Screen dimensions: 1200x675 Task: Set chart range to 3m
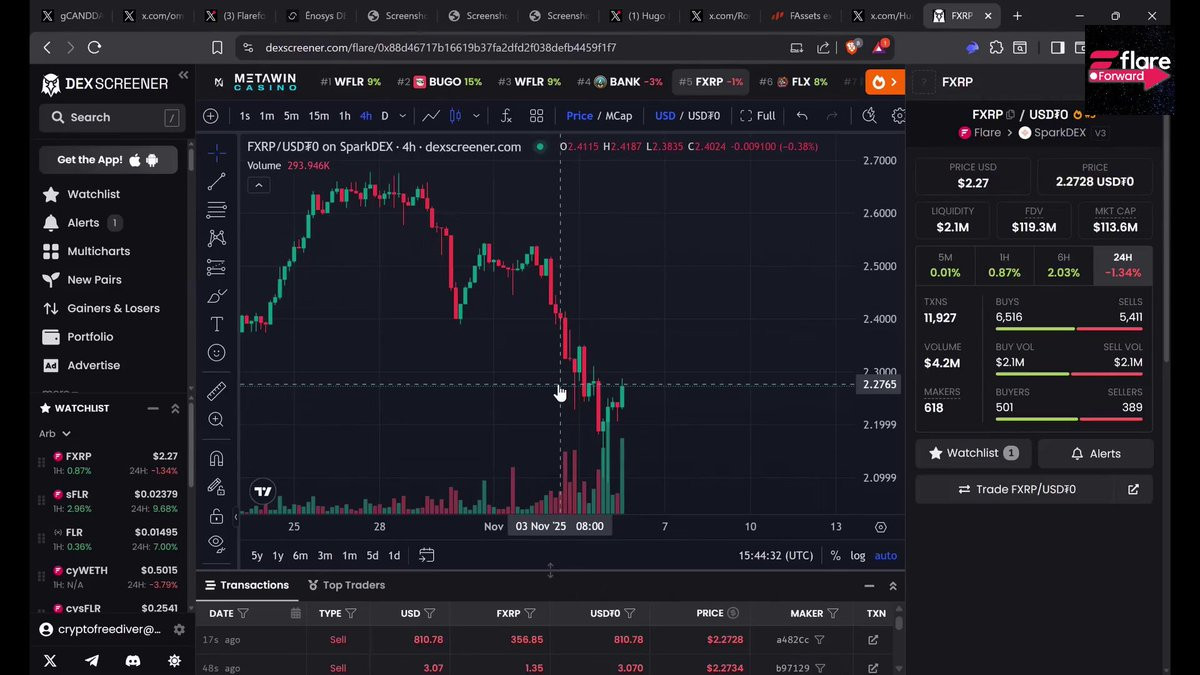click(x=325, y=555)
